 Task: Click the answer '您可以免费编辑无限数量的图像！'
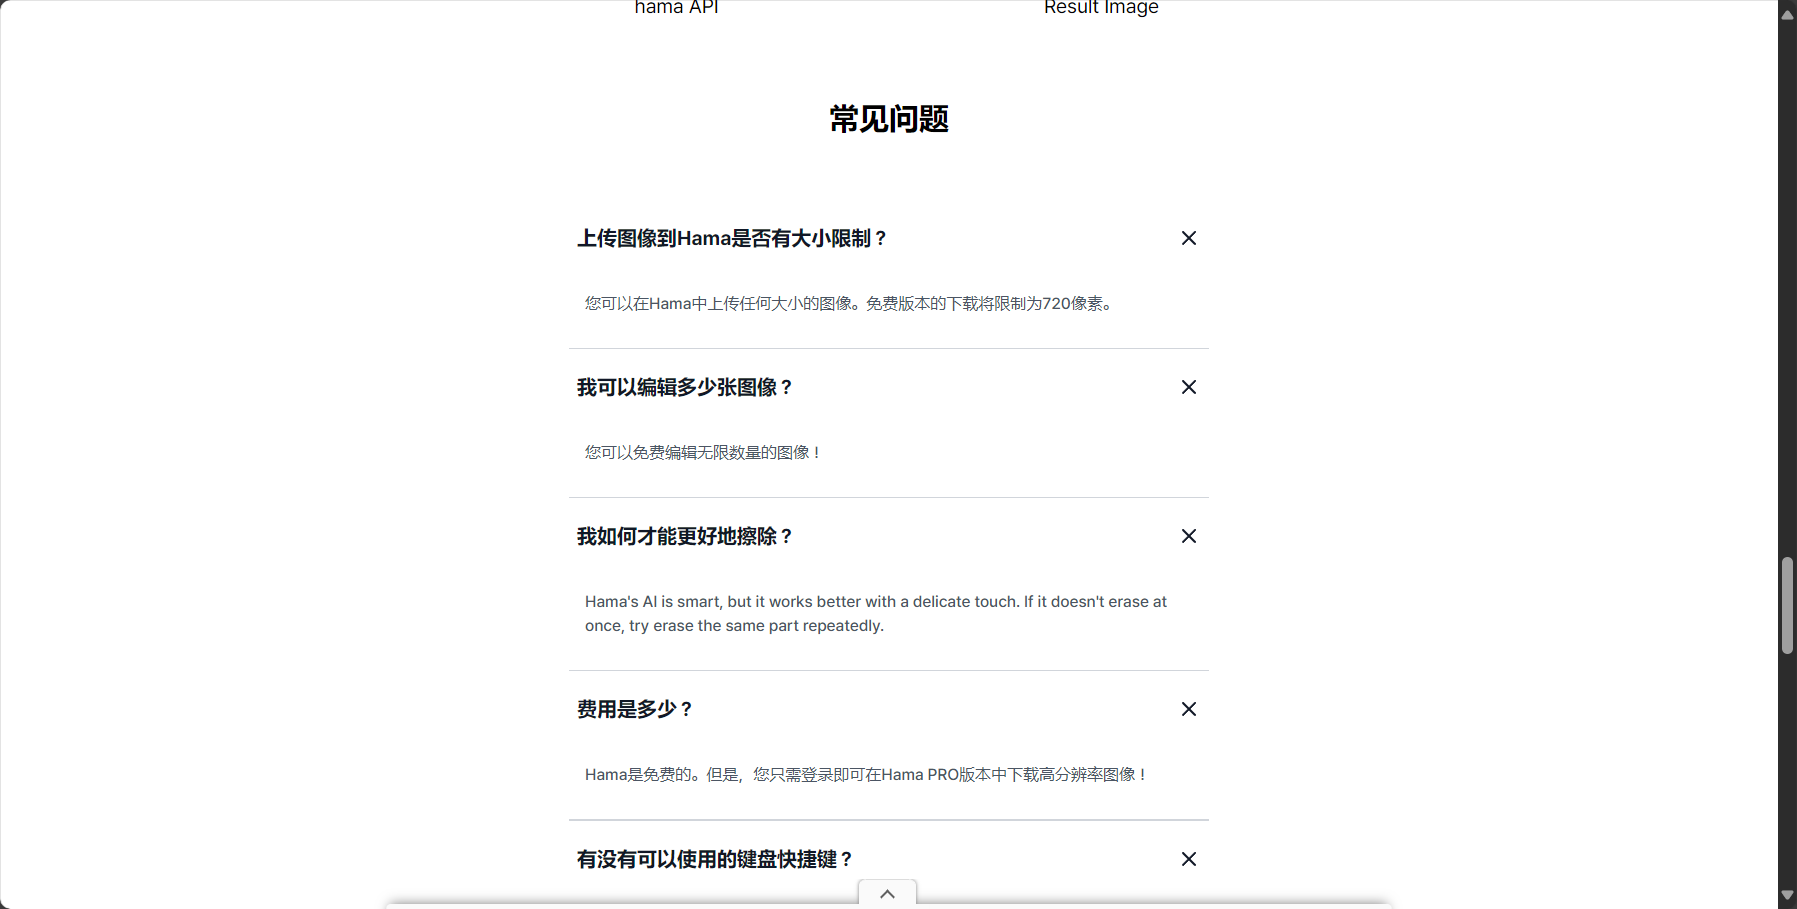point(703,452)
